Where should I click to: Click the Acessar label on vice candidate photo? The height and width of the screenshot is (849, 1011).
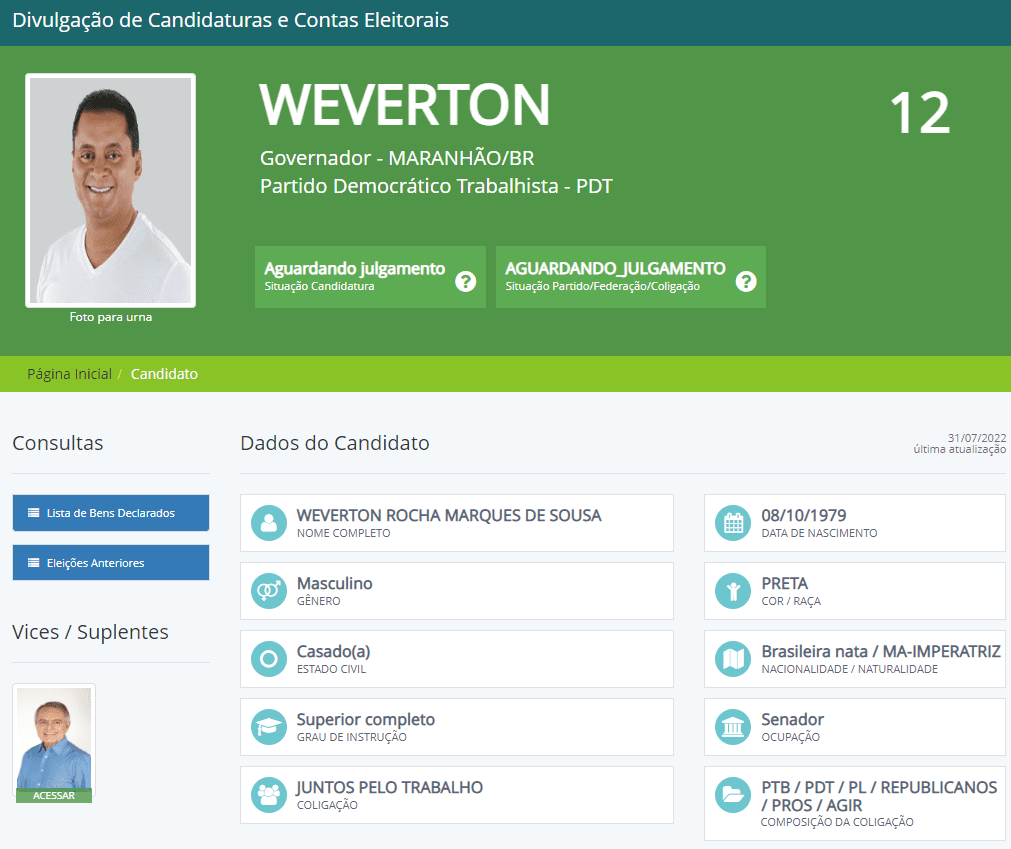54,796
